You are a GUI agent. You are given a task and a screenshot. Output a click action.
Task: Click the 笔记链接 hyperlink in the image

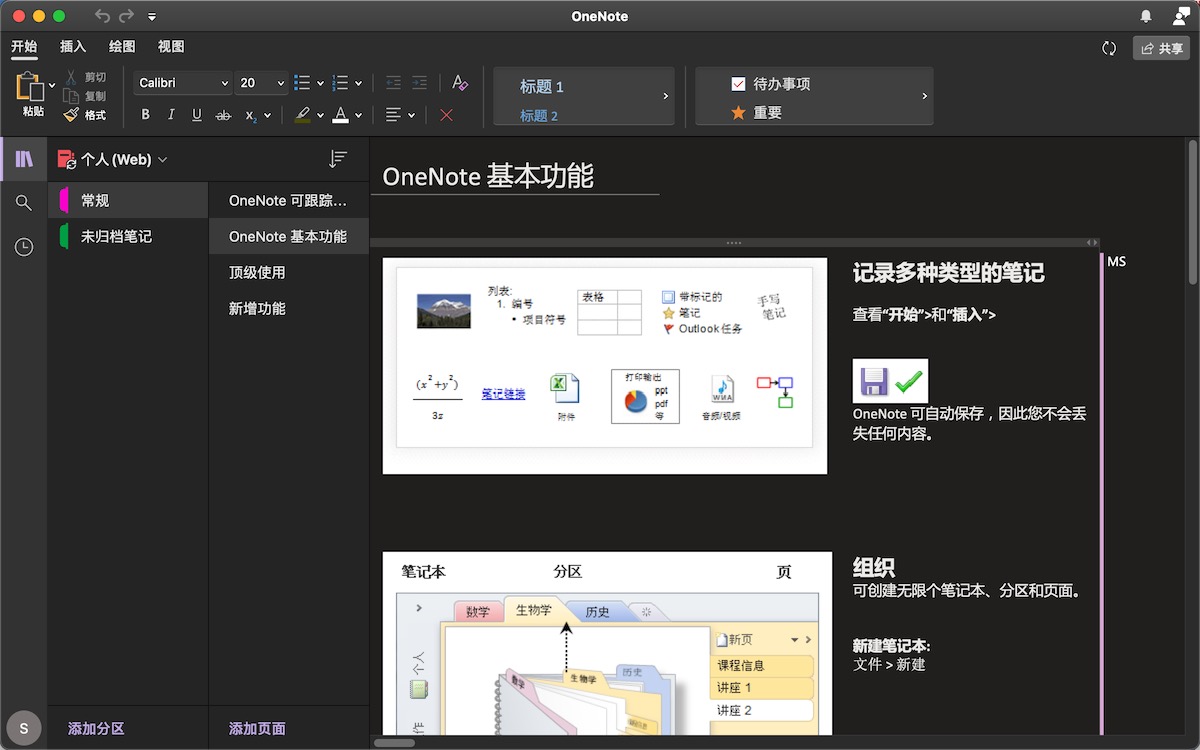(x=503, y=394)
